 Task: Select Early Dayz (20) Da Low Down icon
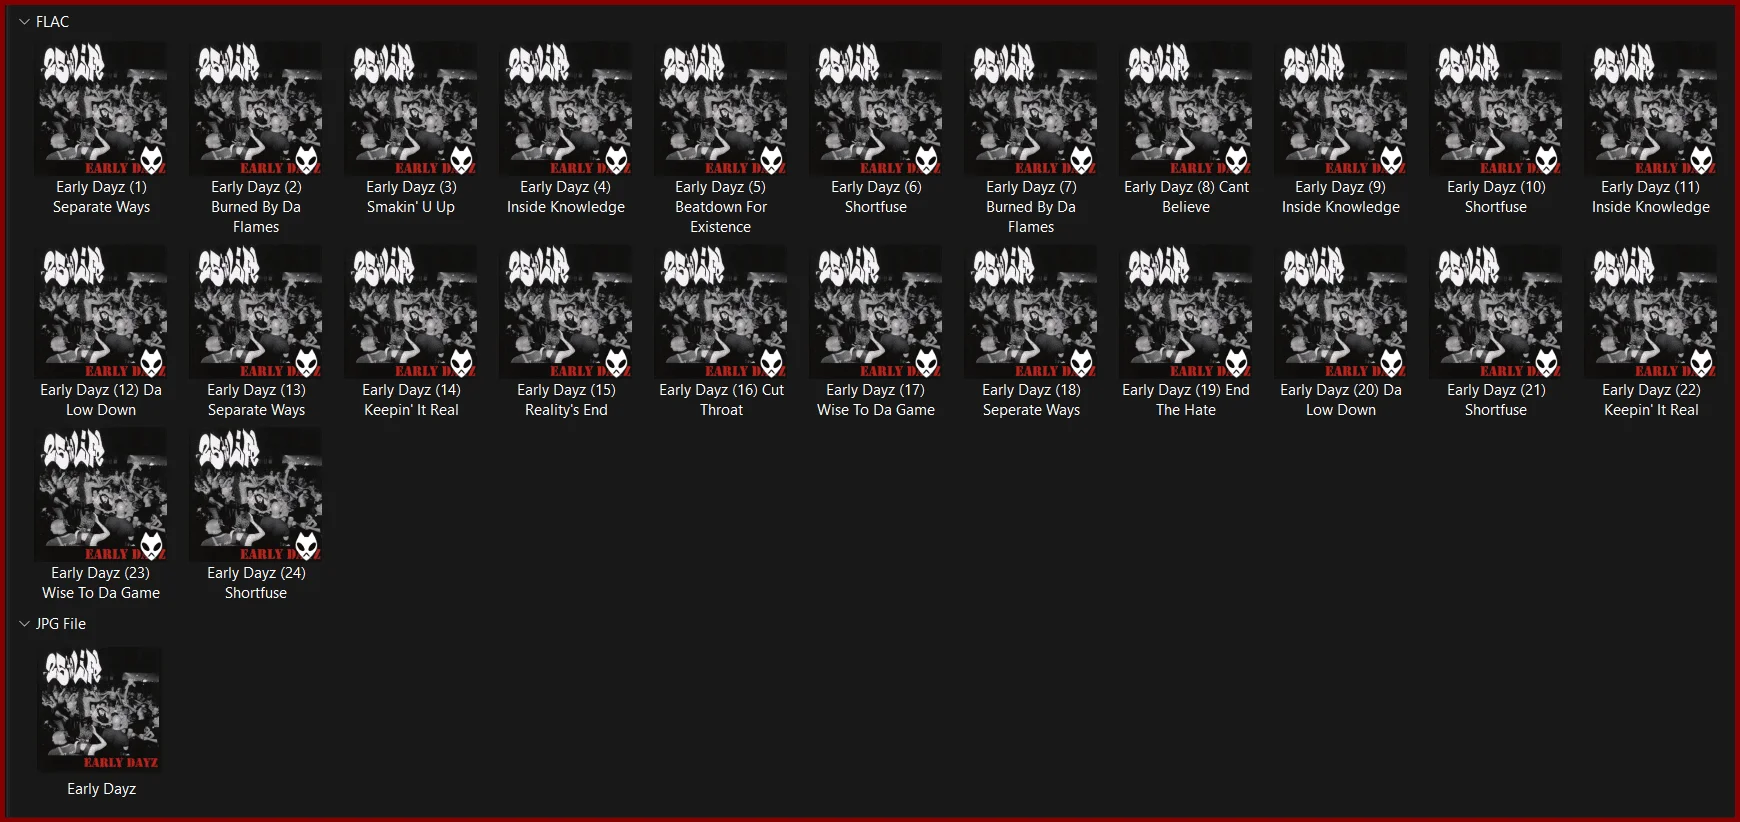(1341, 311)
